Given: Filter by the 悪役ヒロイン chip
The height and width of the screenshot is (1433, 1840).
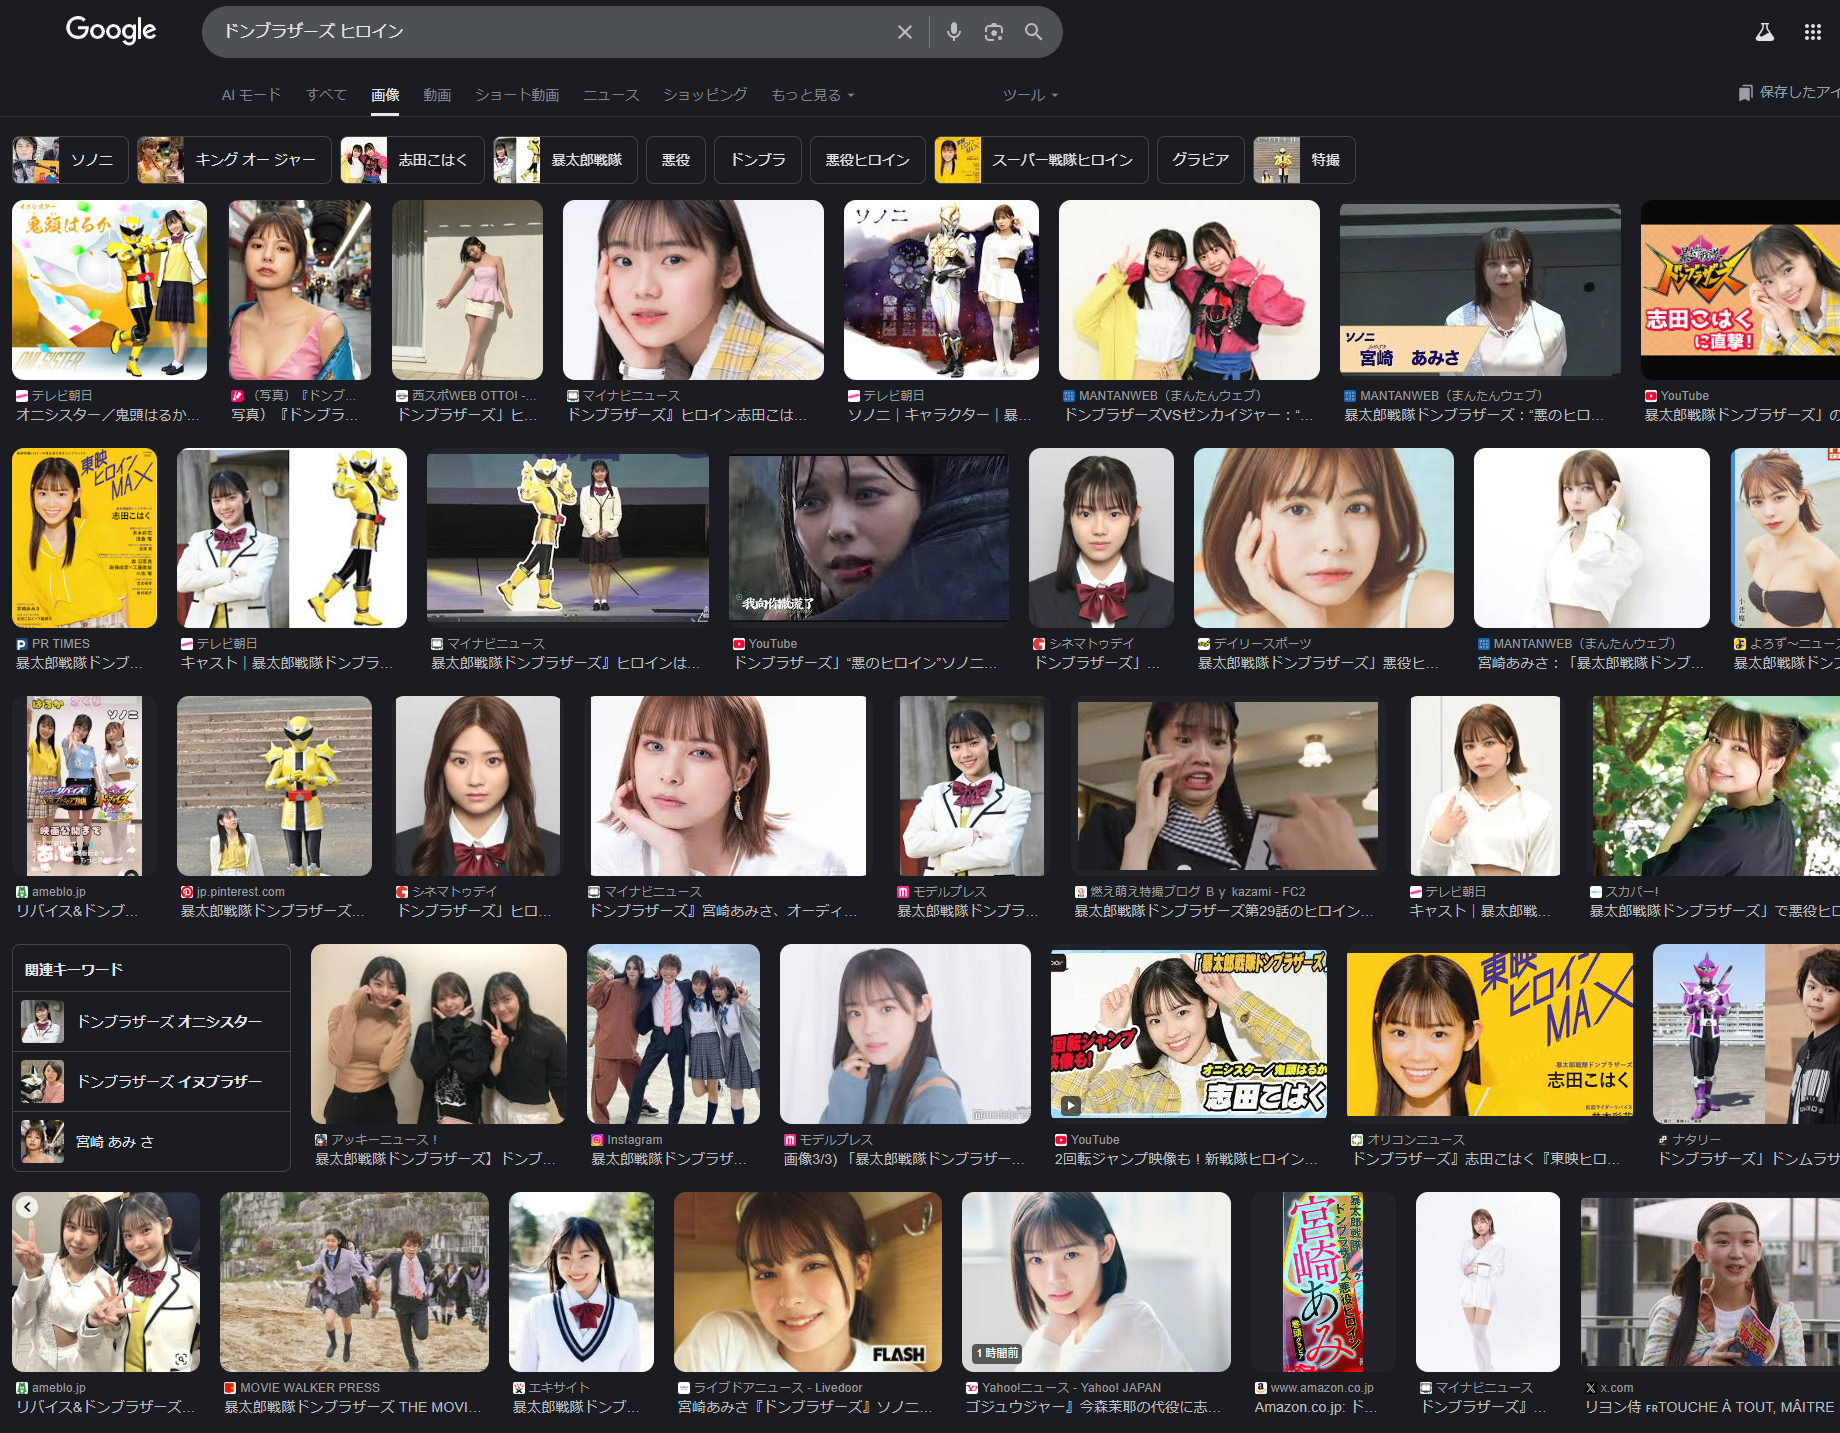Looking at the screenshot, I should [867, 160].
